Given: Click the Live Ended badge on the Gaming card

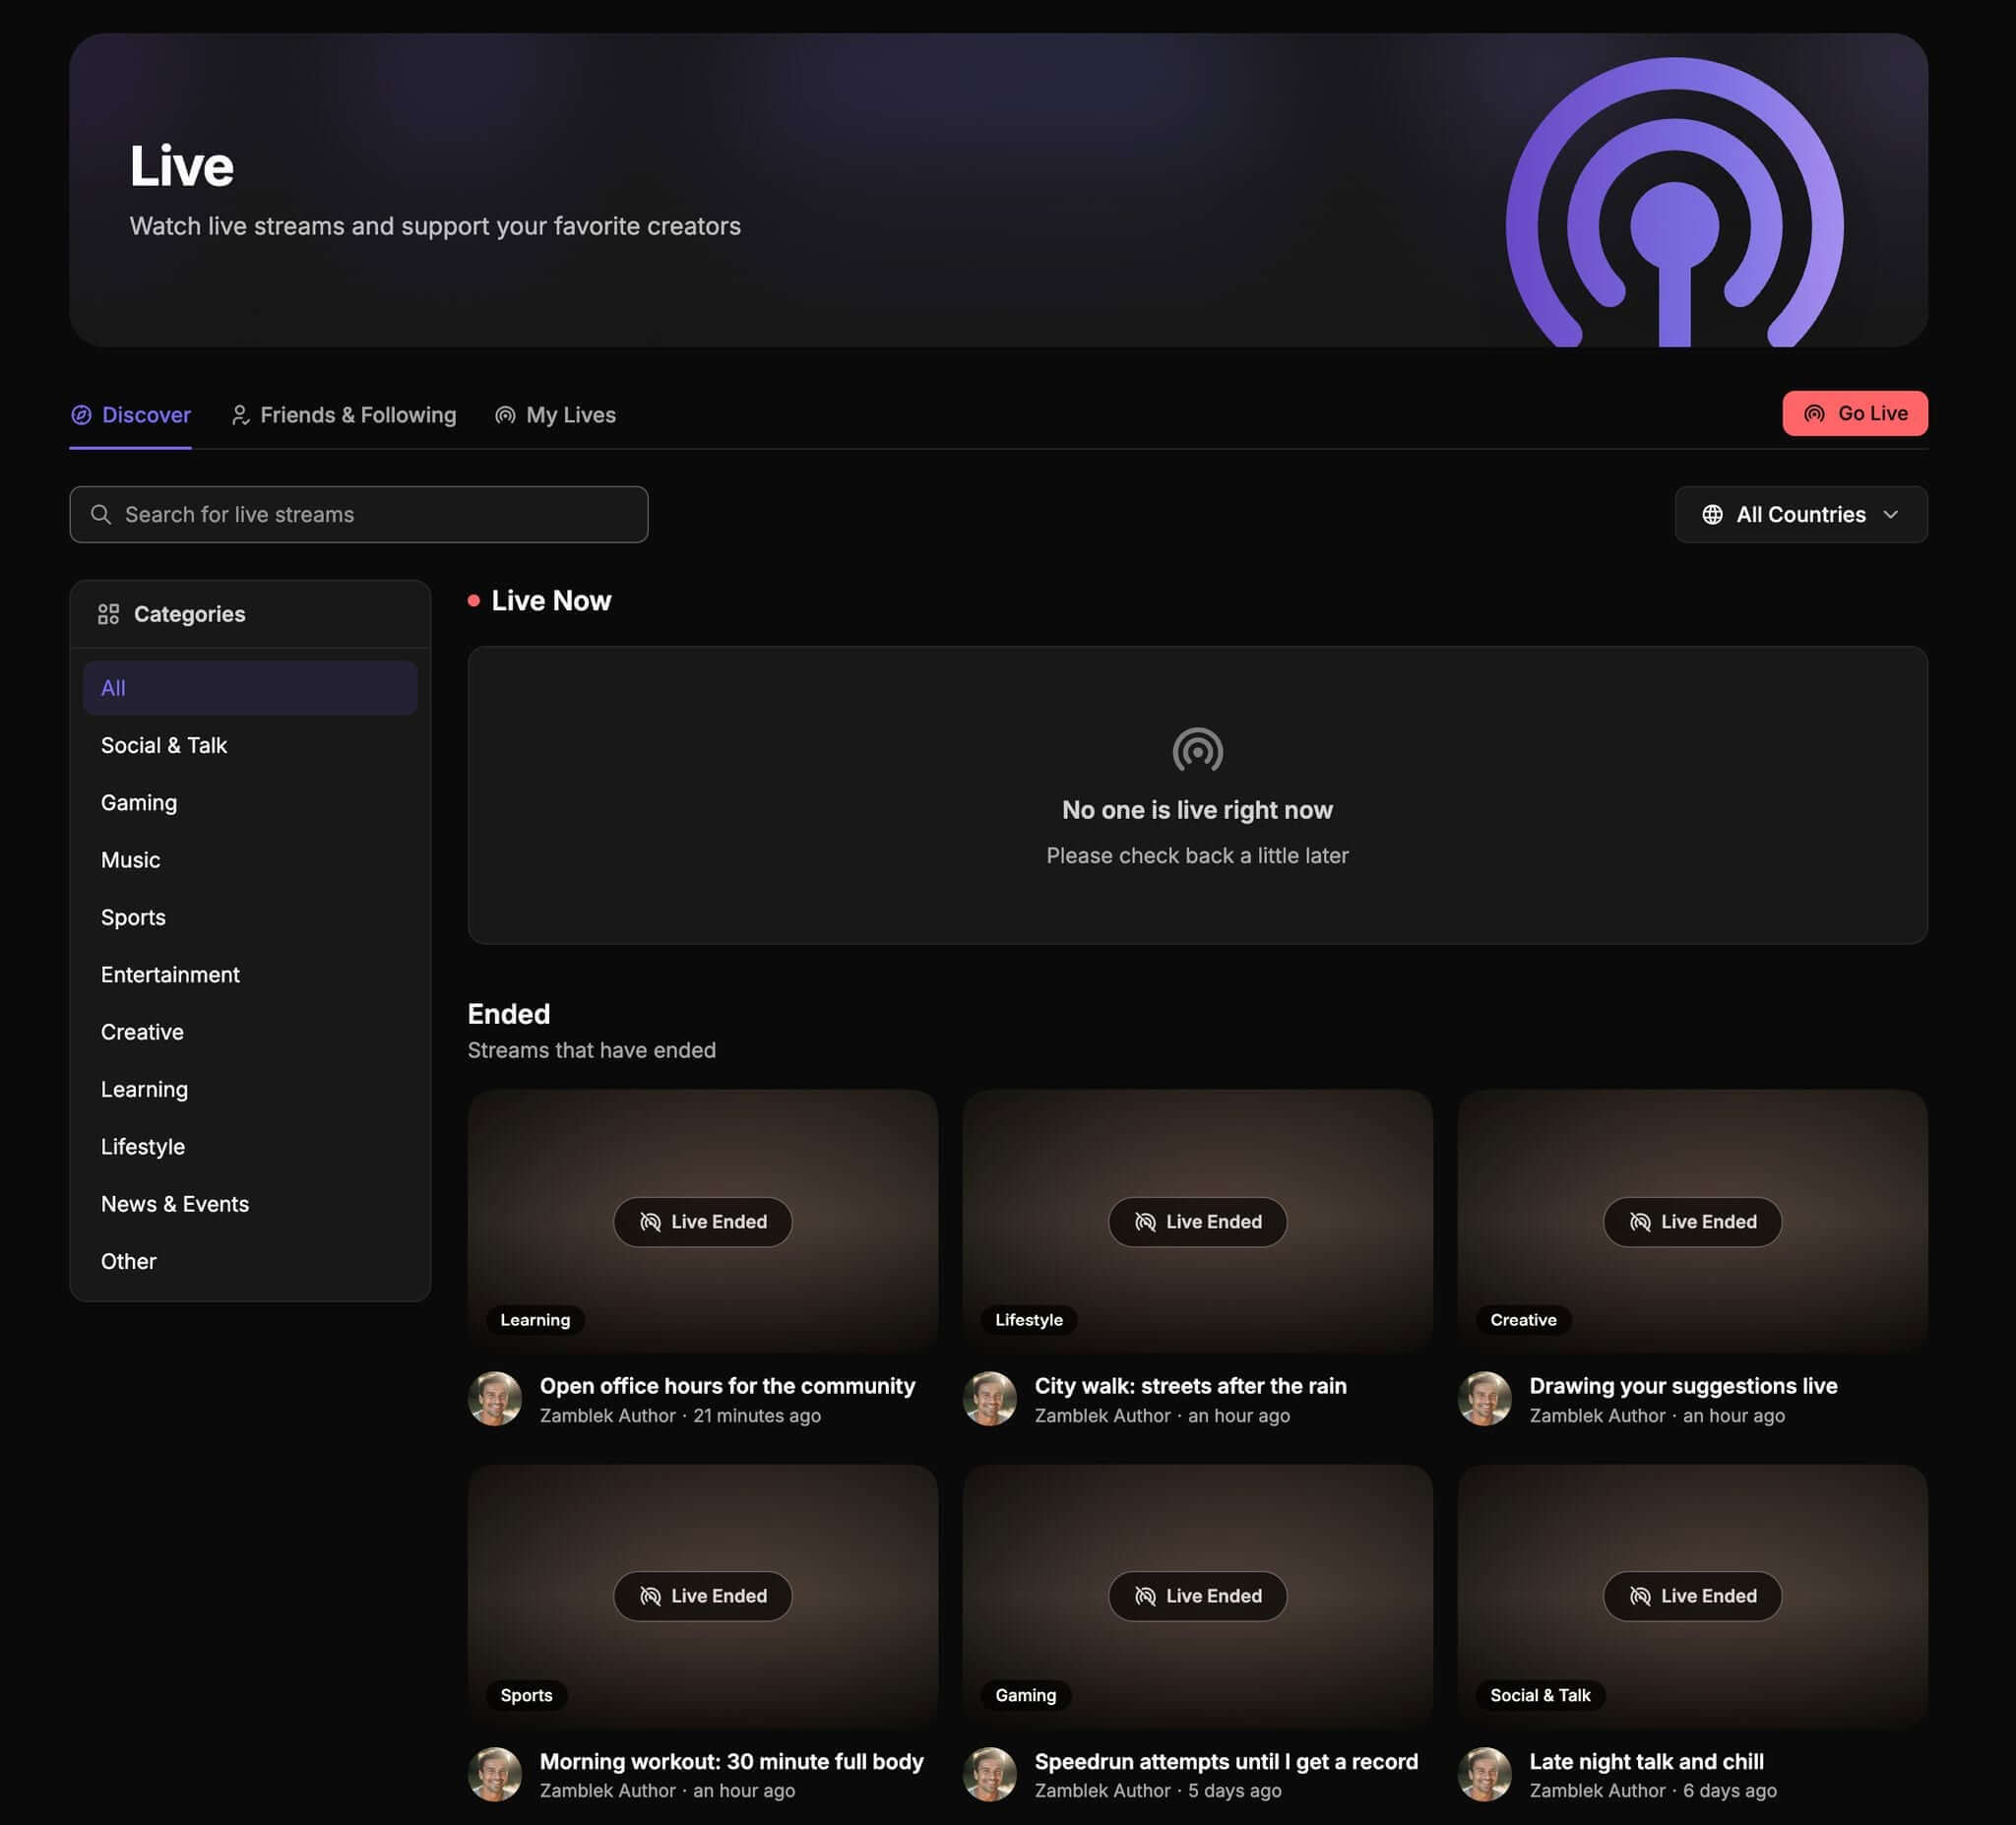Looking at the screenshot, I should pyautogui.click(x=1197, y=1596).
